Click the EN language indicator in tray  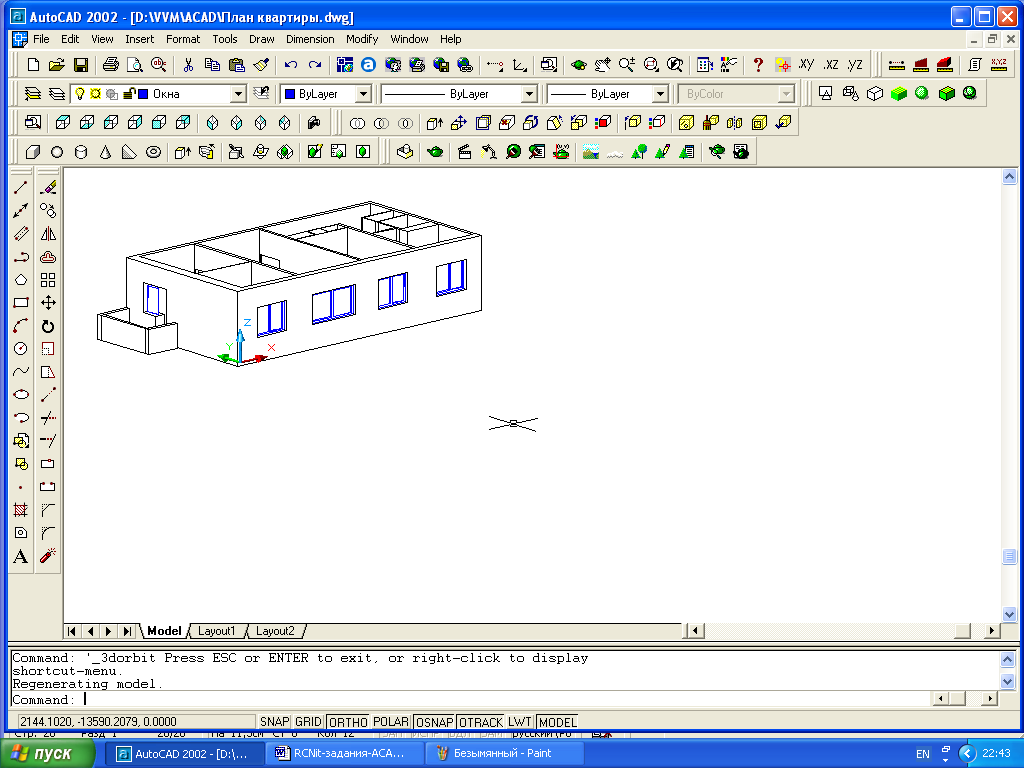[x=922, y=754]
